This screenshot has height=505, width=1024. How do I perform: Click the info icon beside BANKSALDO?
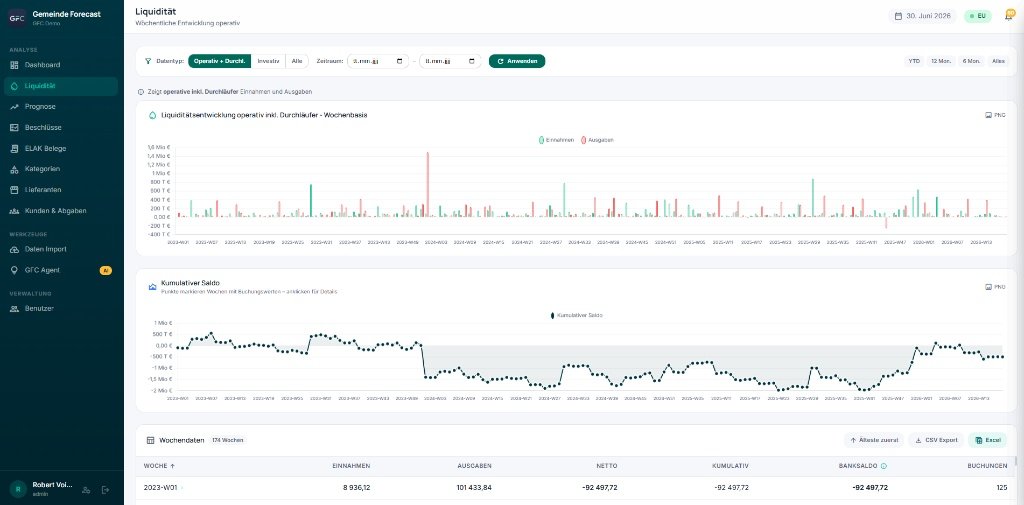tap(884, 466)
